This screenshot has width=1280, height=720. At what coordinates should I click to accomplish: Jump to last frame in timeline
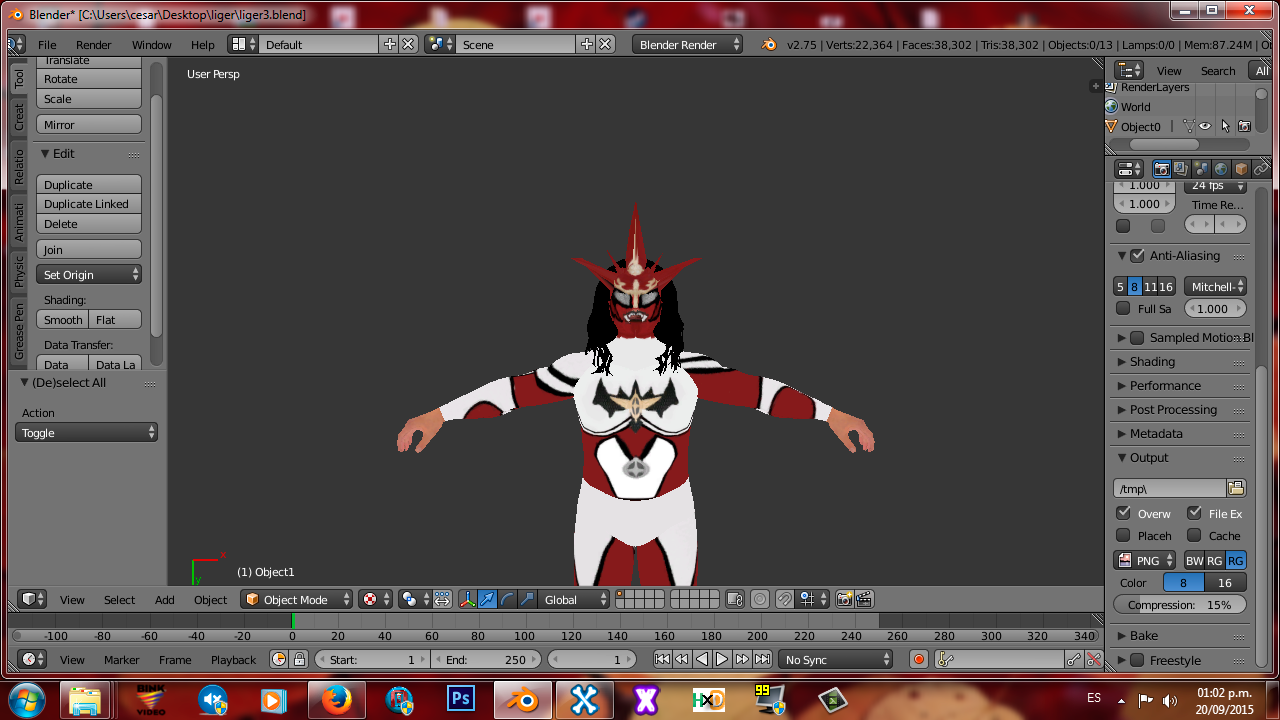(763, 659)
